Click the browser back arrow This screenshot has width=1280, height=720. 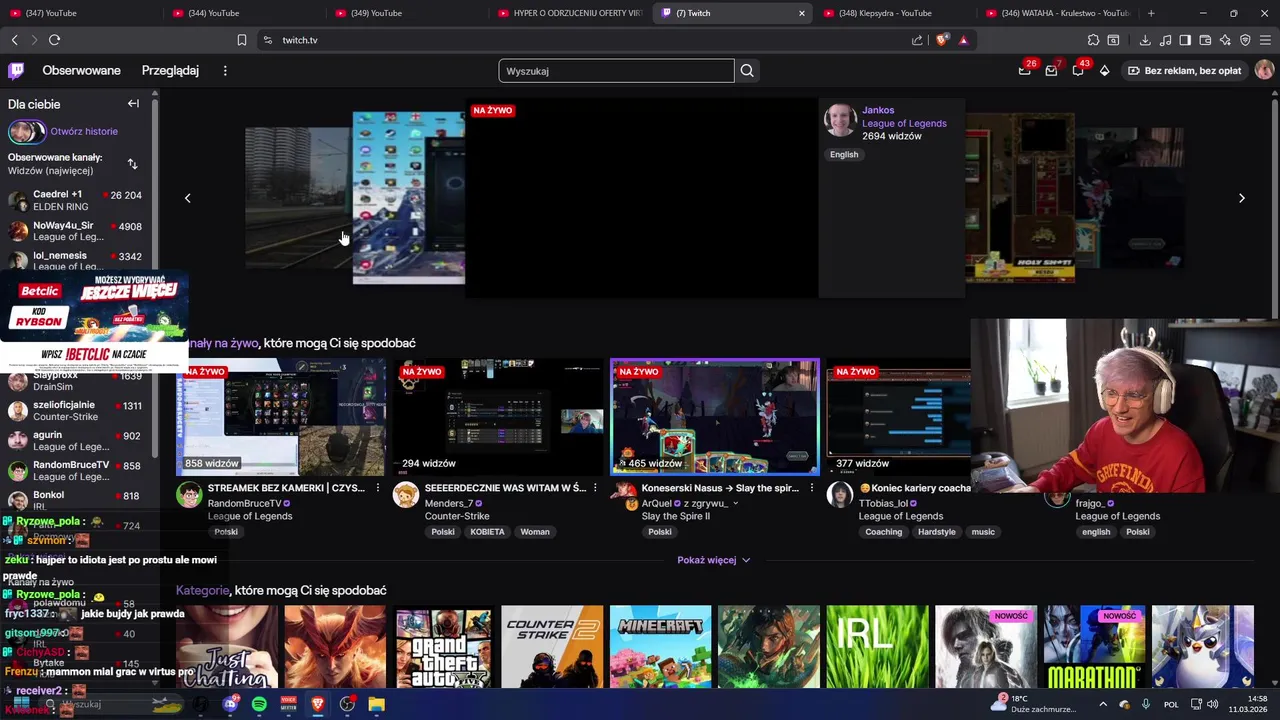coord(14,40)
